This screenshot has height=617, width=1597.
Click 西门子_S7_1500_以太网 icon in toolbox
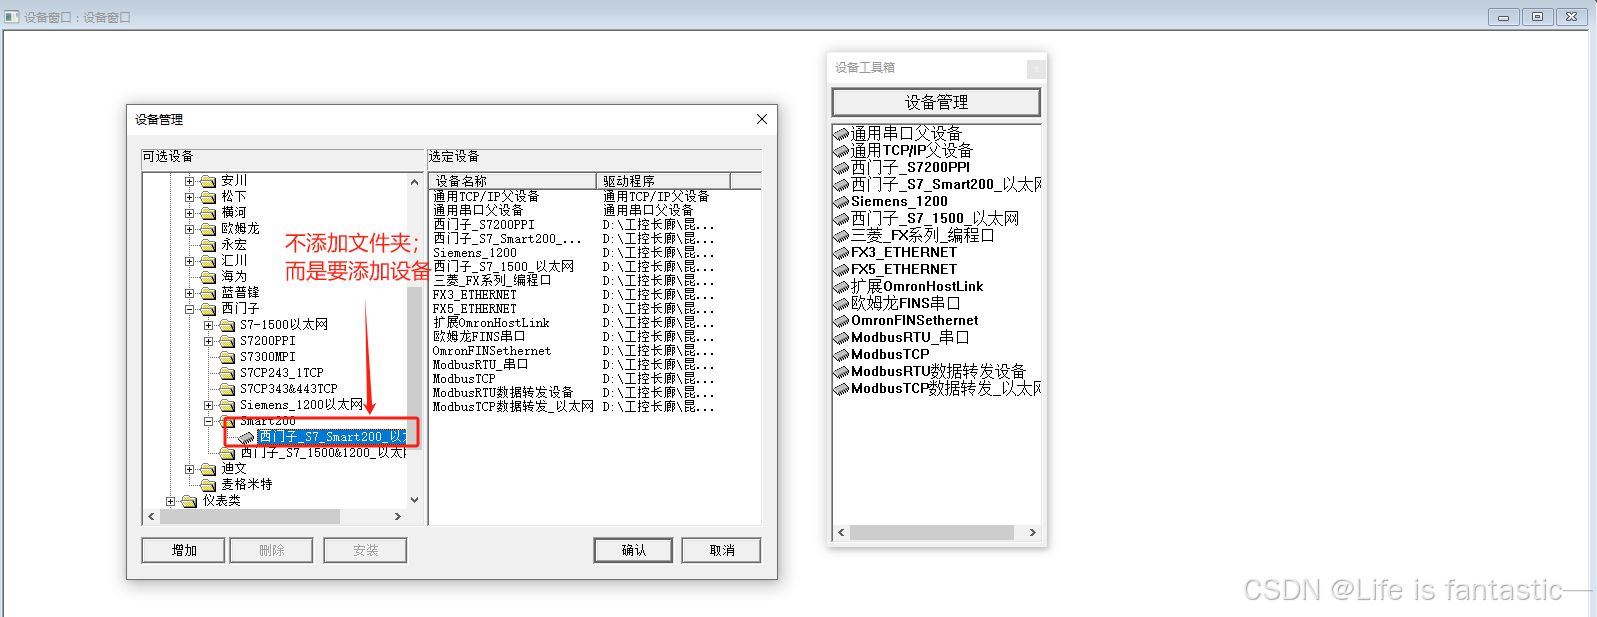pos(841,219)
